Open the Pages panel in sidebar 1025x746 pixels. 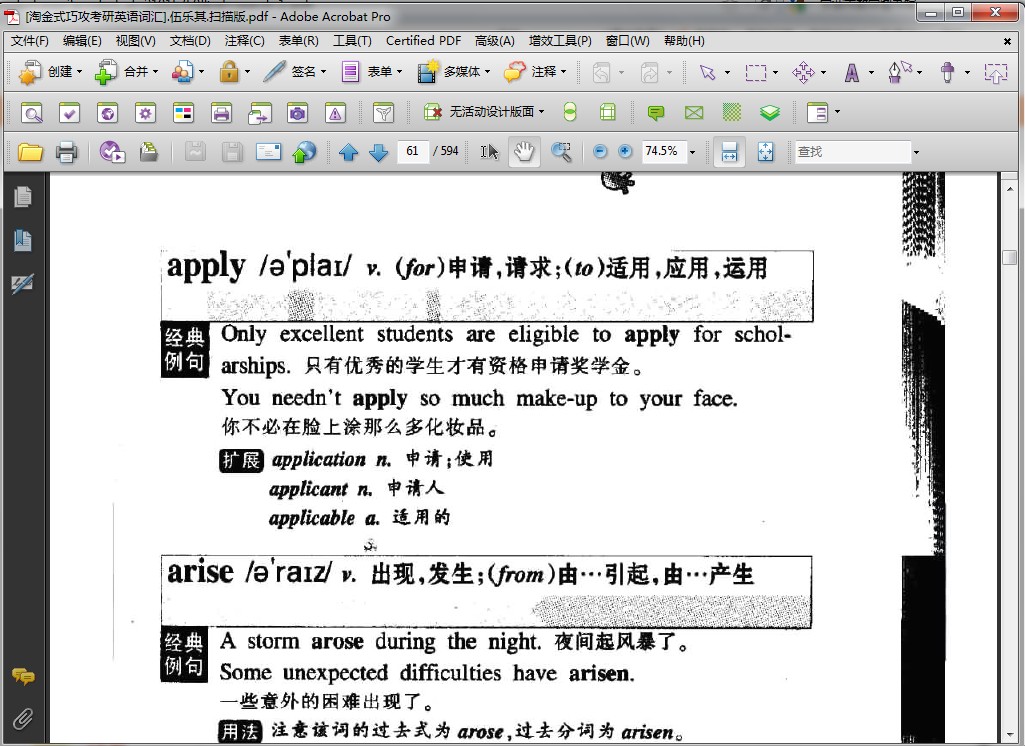coord(23,196)
